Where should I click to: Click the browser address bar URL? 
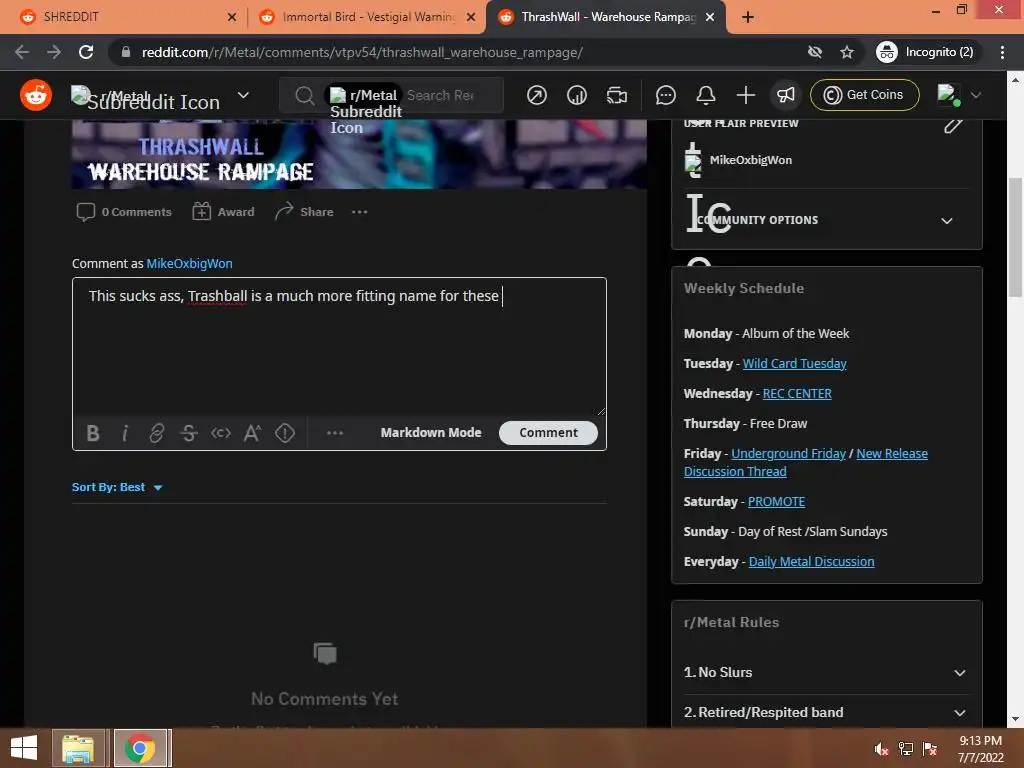(362, 52)
